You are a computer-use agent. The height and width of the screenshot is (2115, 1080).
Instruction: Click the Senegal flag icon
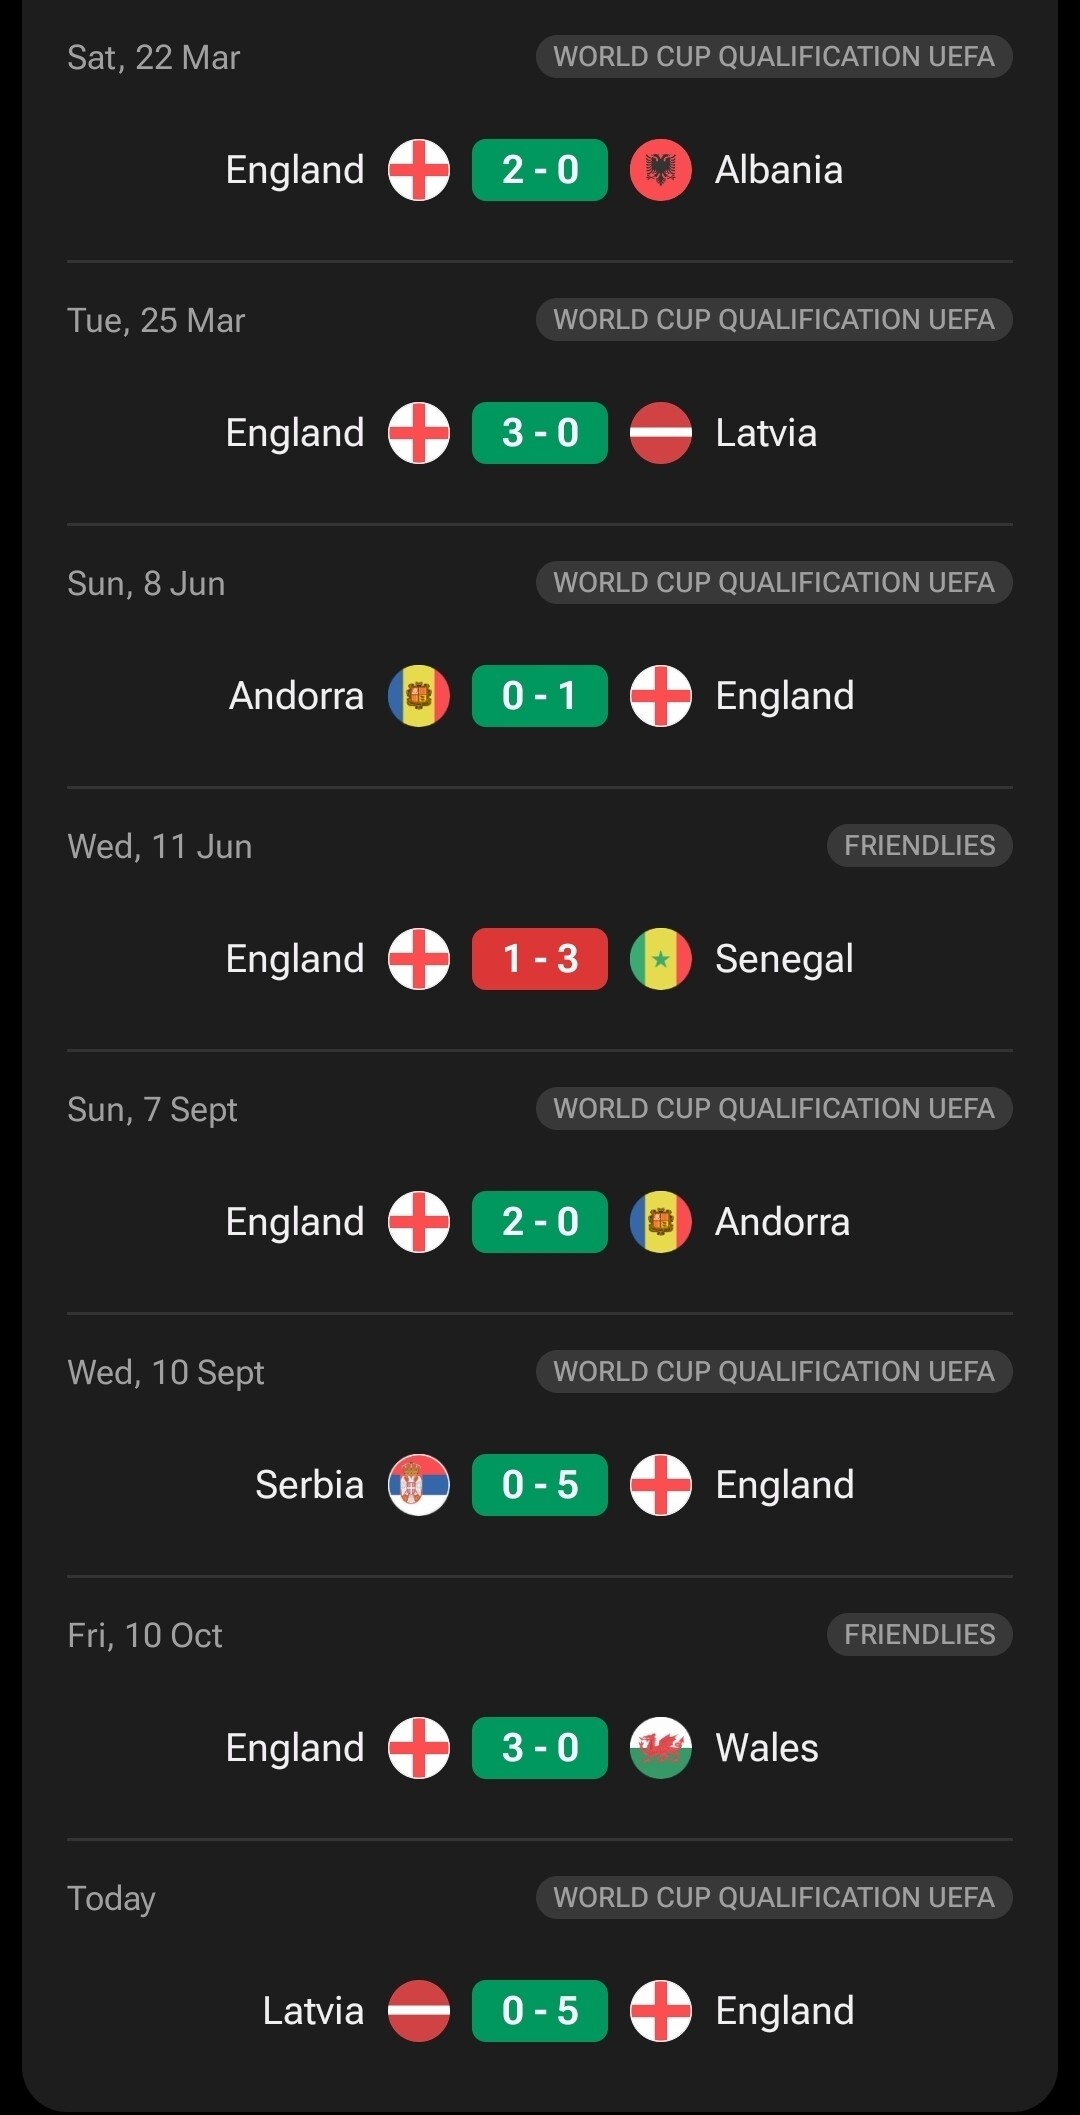(660, 959)
